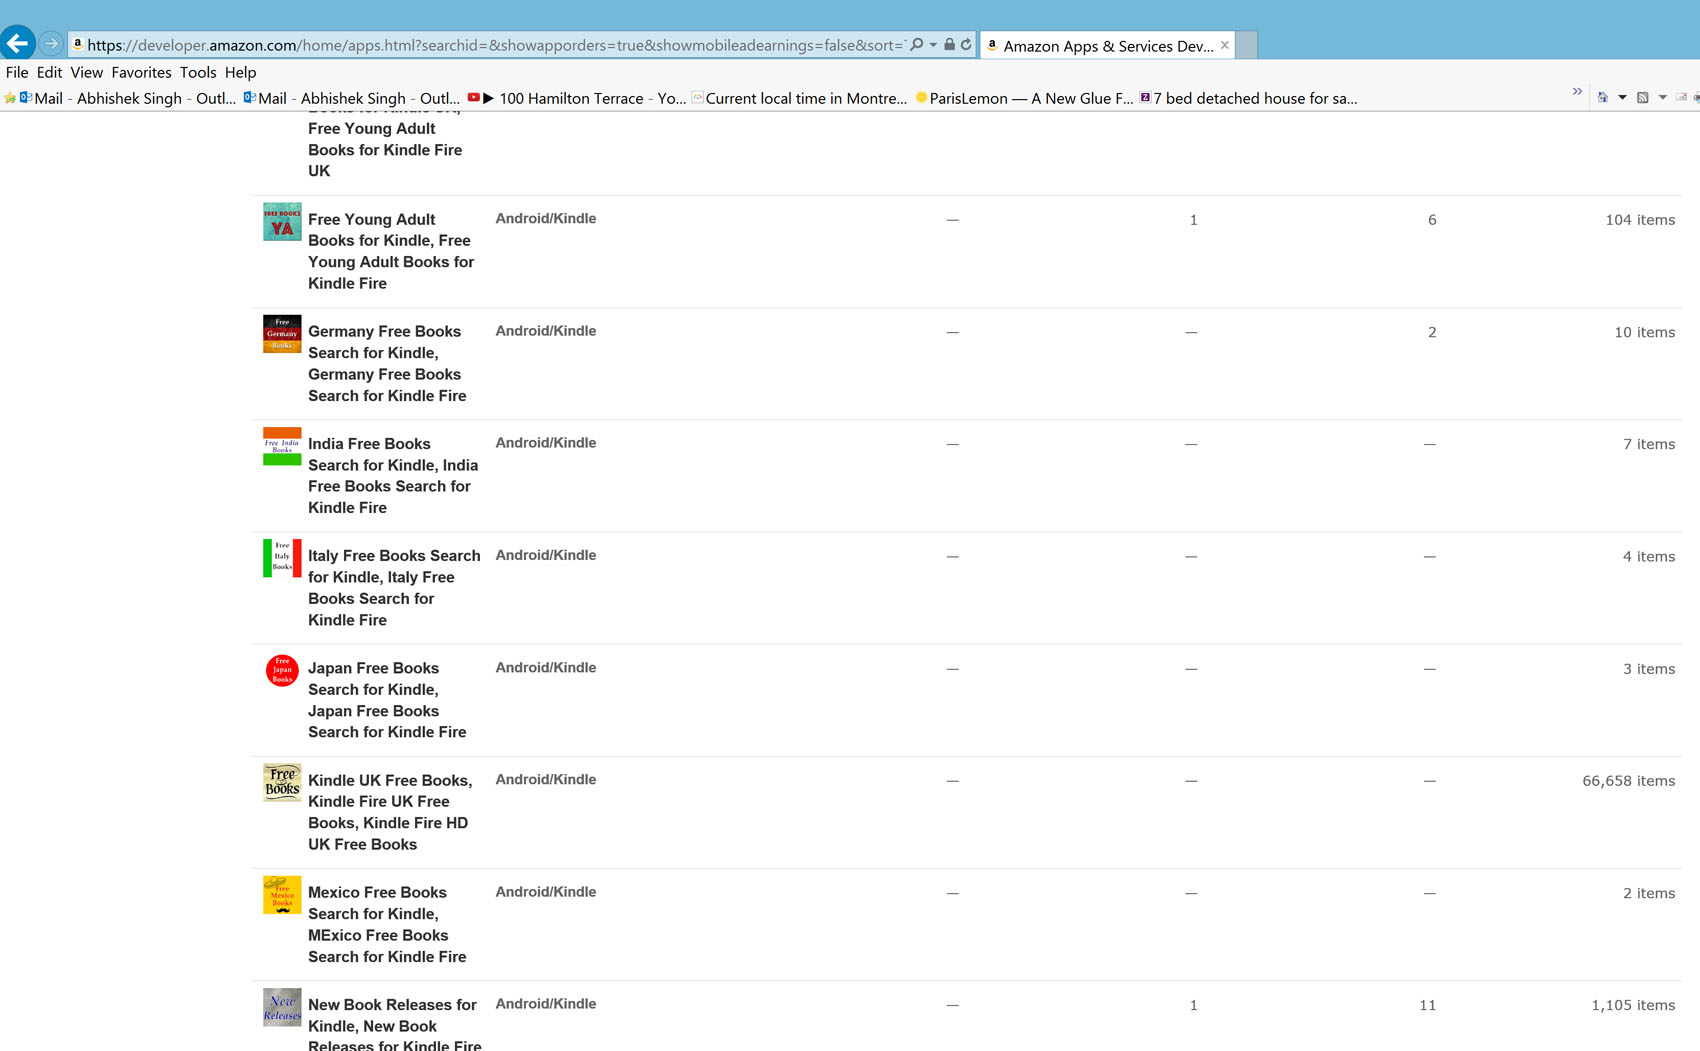Open Kindle UK Free Books app
1700x1051 pixels.
coord(390,812)
